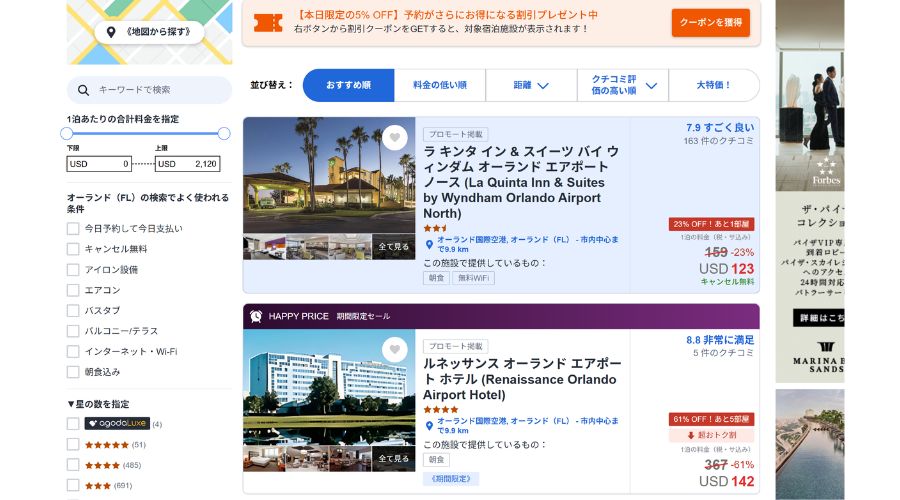
Task: Open La Quinta Inn & Suites hotel title
Action: click(x=521, y=183)
